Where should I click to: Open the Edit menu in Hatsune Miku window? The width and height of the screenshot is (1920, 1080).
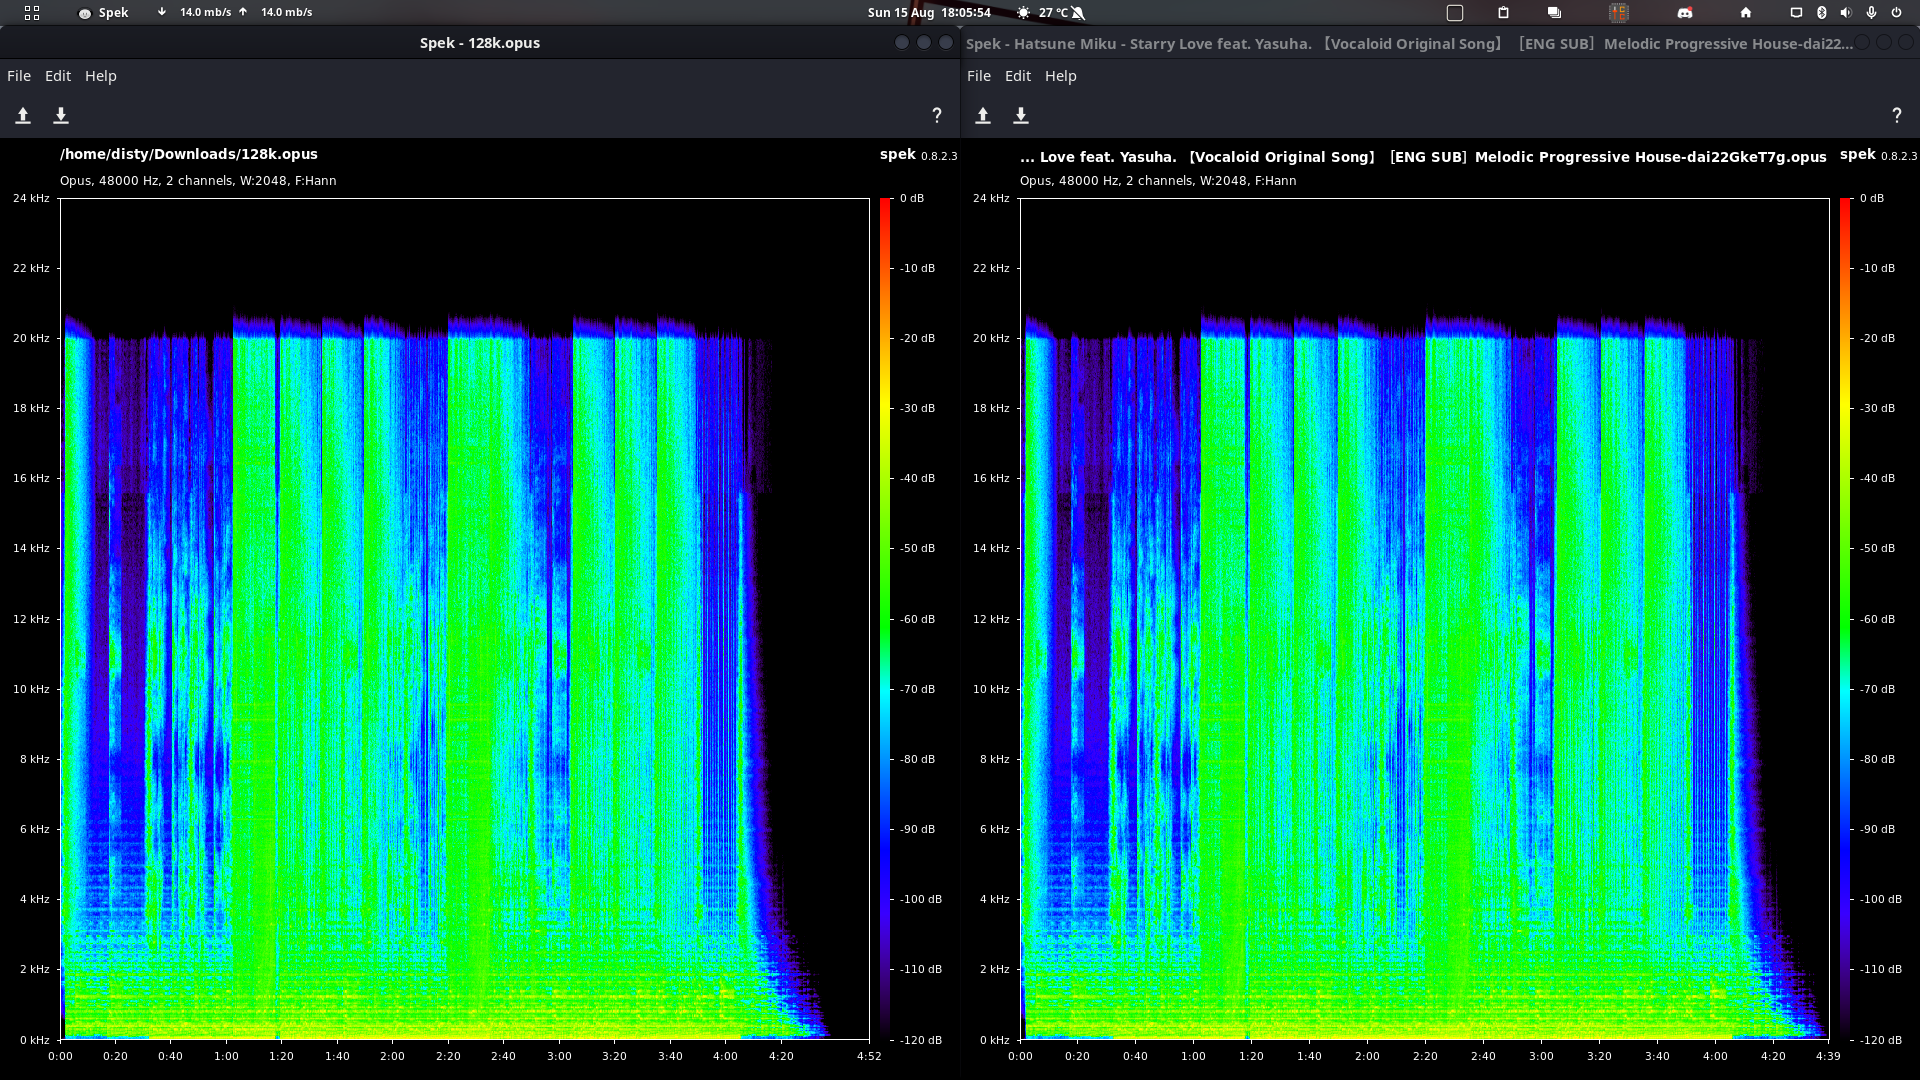pos(1018,76)
